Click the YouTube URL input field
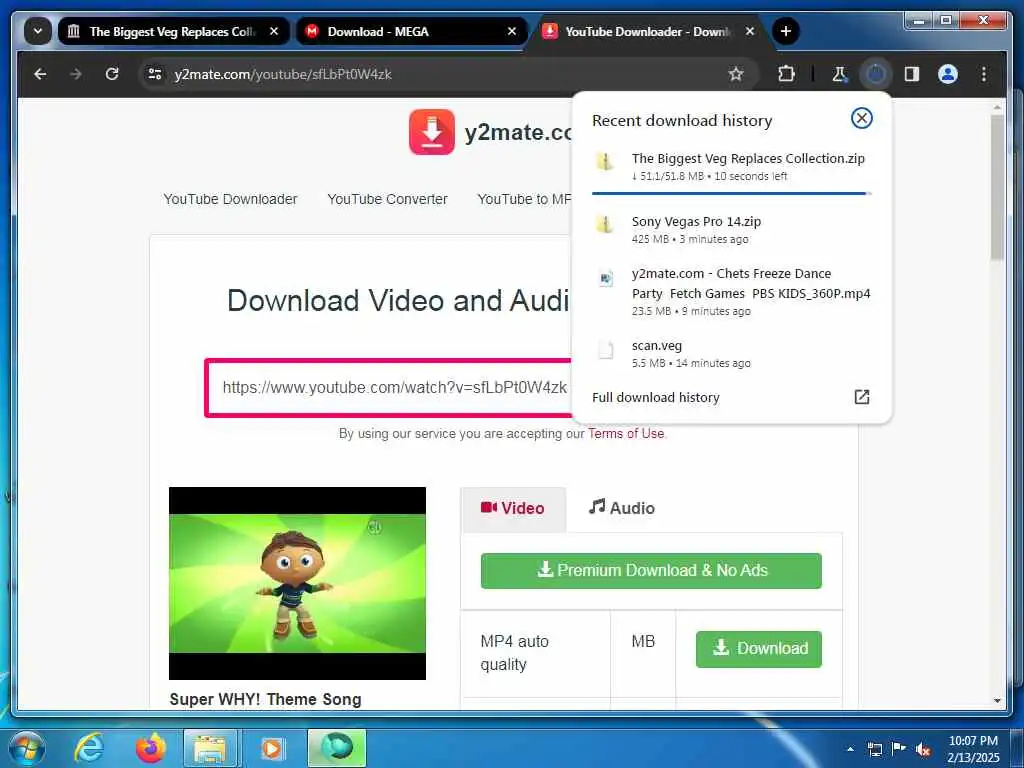This screenshot has width=1024, height=768. (389, 387)
